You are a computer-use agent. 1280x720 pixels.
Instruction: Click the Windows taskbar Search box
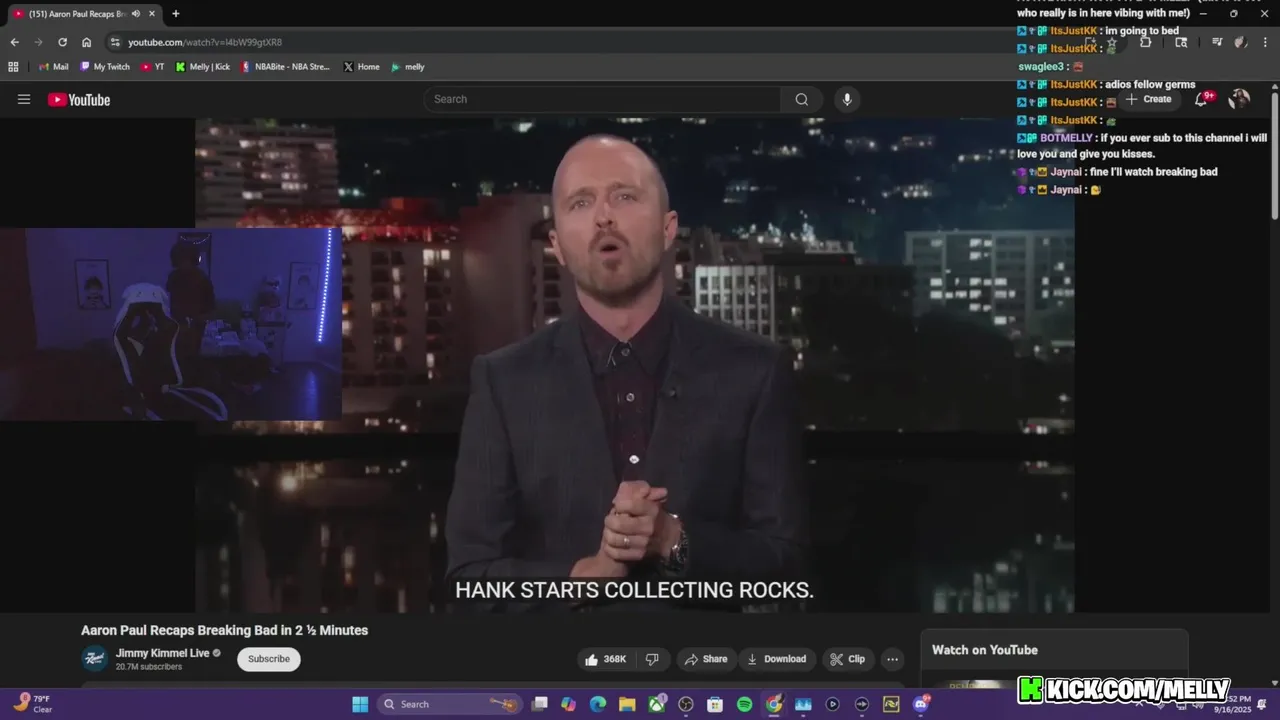click(x=450, y=704)
